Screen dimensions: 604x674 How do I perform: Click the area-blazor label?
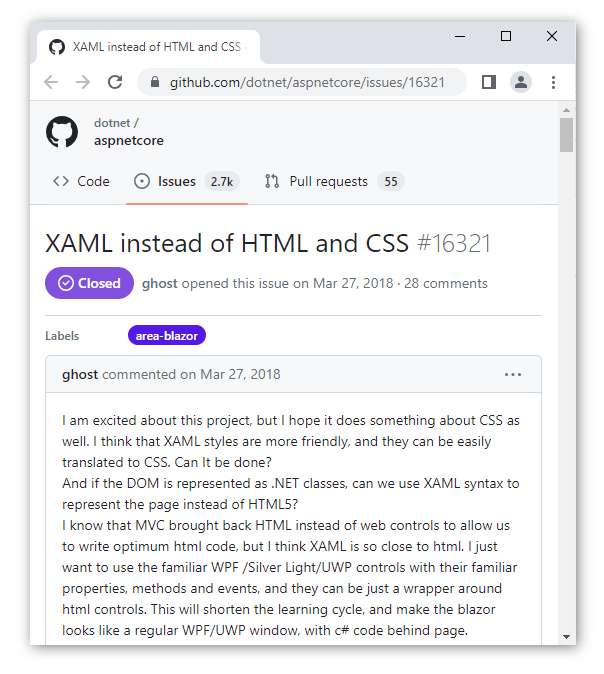[167, 335]
